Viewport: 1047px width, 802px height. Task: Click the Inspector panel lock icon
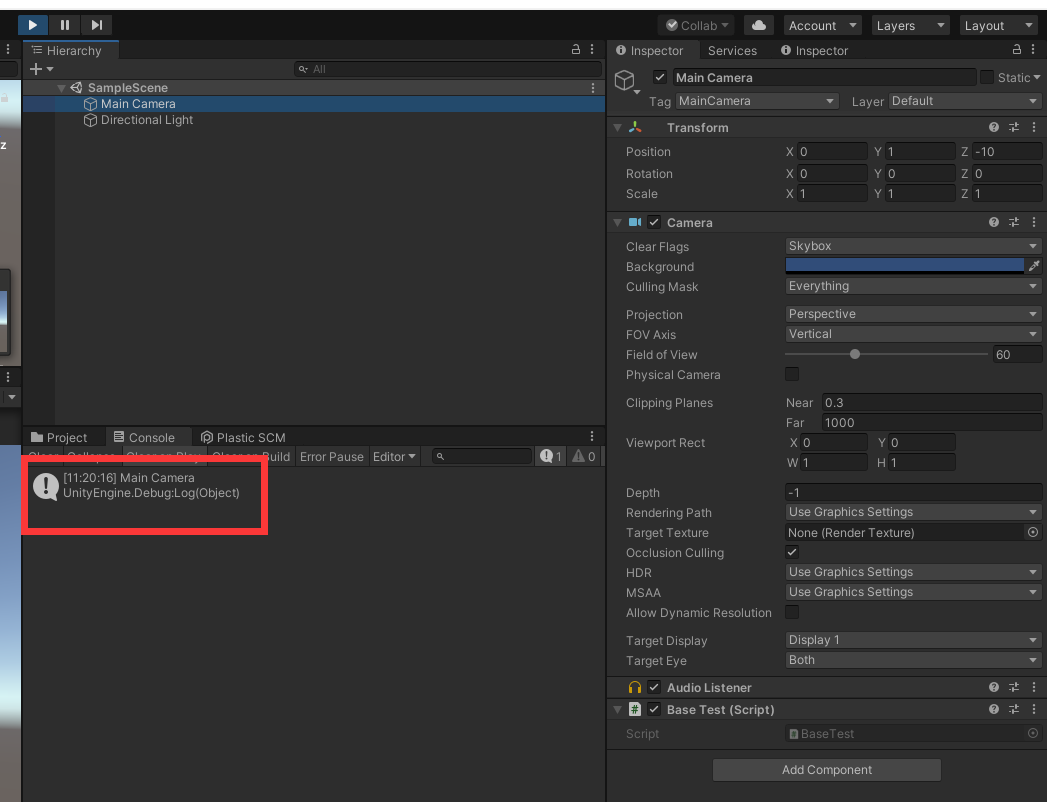click(x=1016, y=49)
